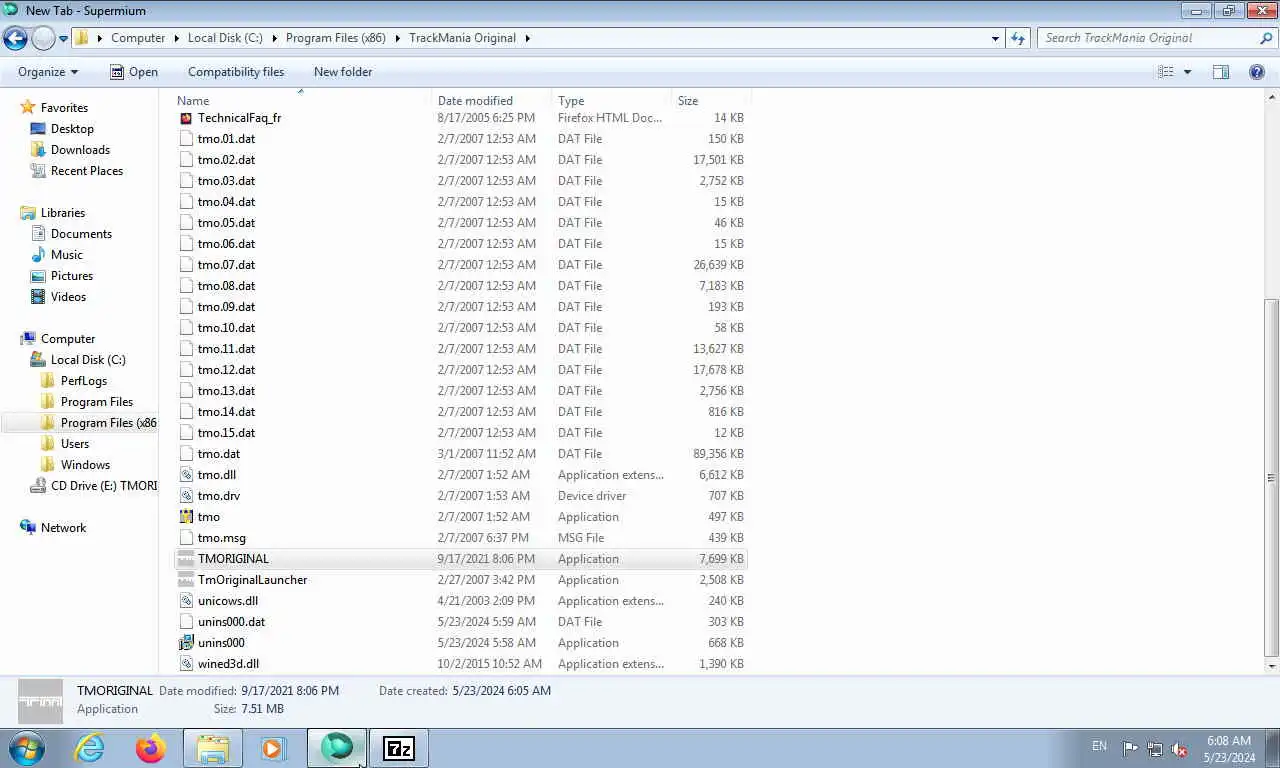The height and width of the screenshot is (768, 1280).
Task: Click inside Search TrackMania Original field
Action: click(1147, 38)
